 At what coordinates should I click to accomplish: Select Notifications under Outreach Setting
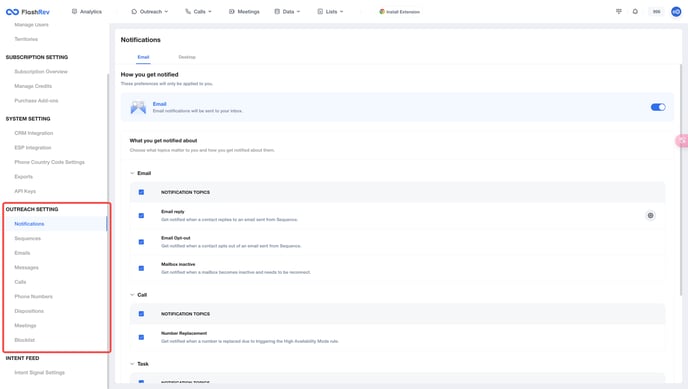pos(29,224)
